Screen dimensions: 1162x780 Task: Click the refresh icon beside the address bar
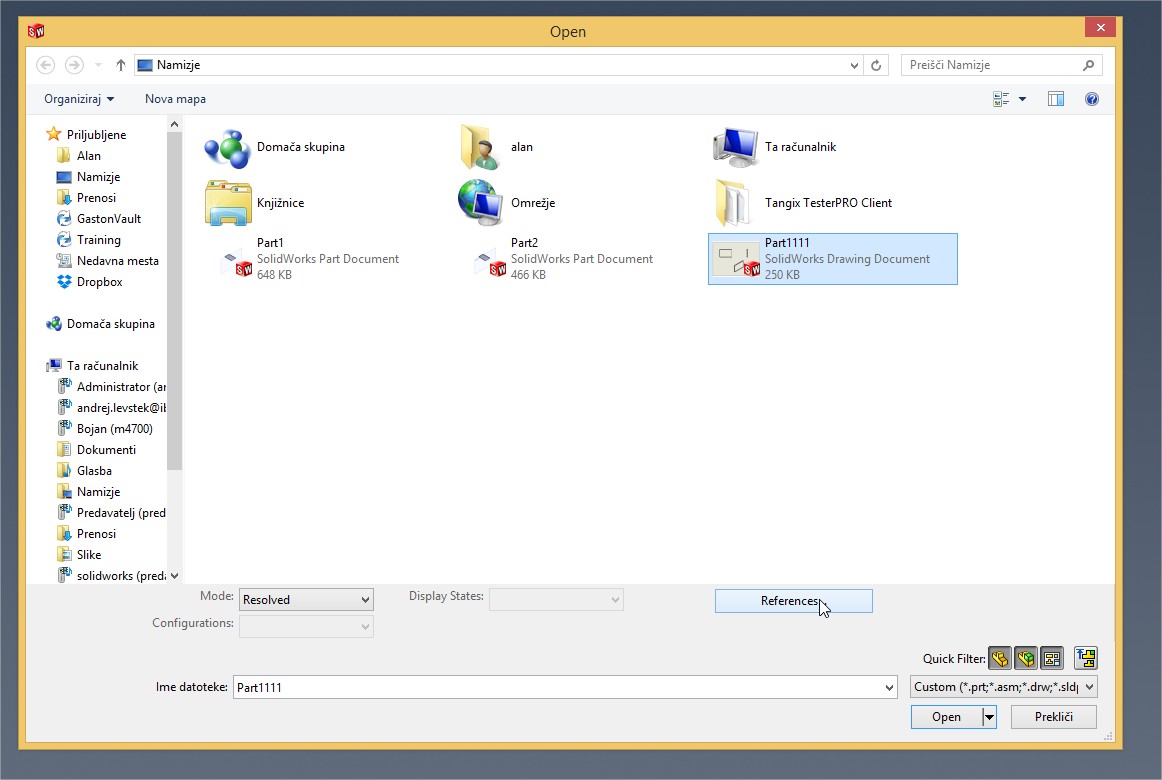[x=877, y=65]
